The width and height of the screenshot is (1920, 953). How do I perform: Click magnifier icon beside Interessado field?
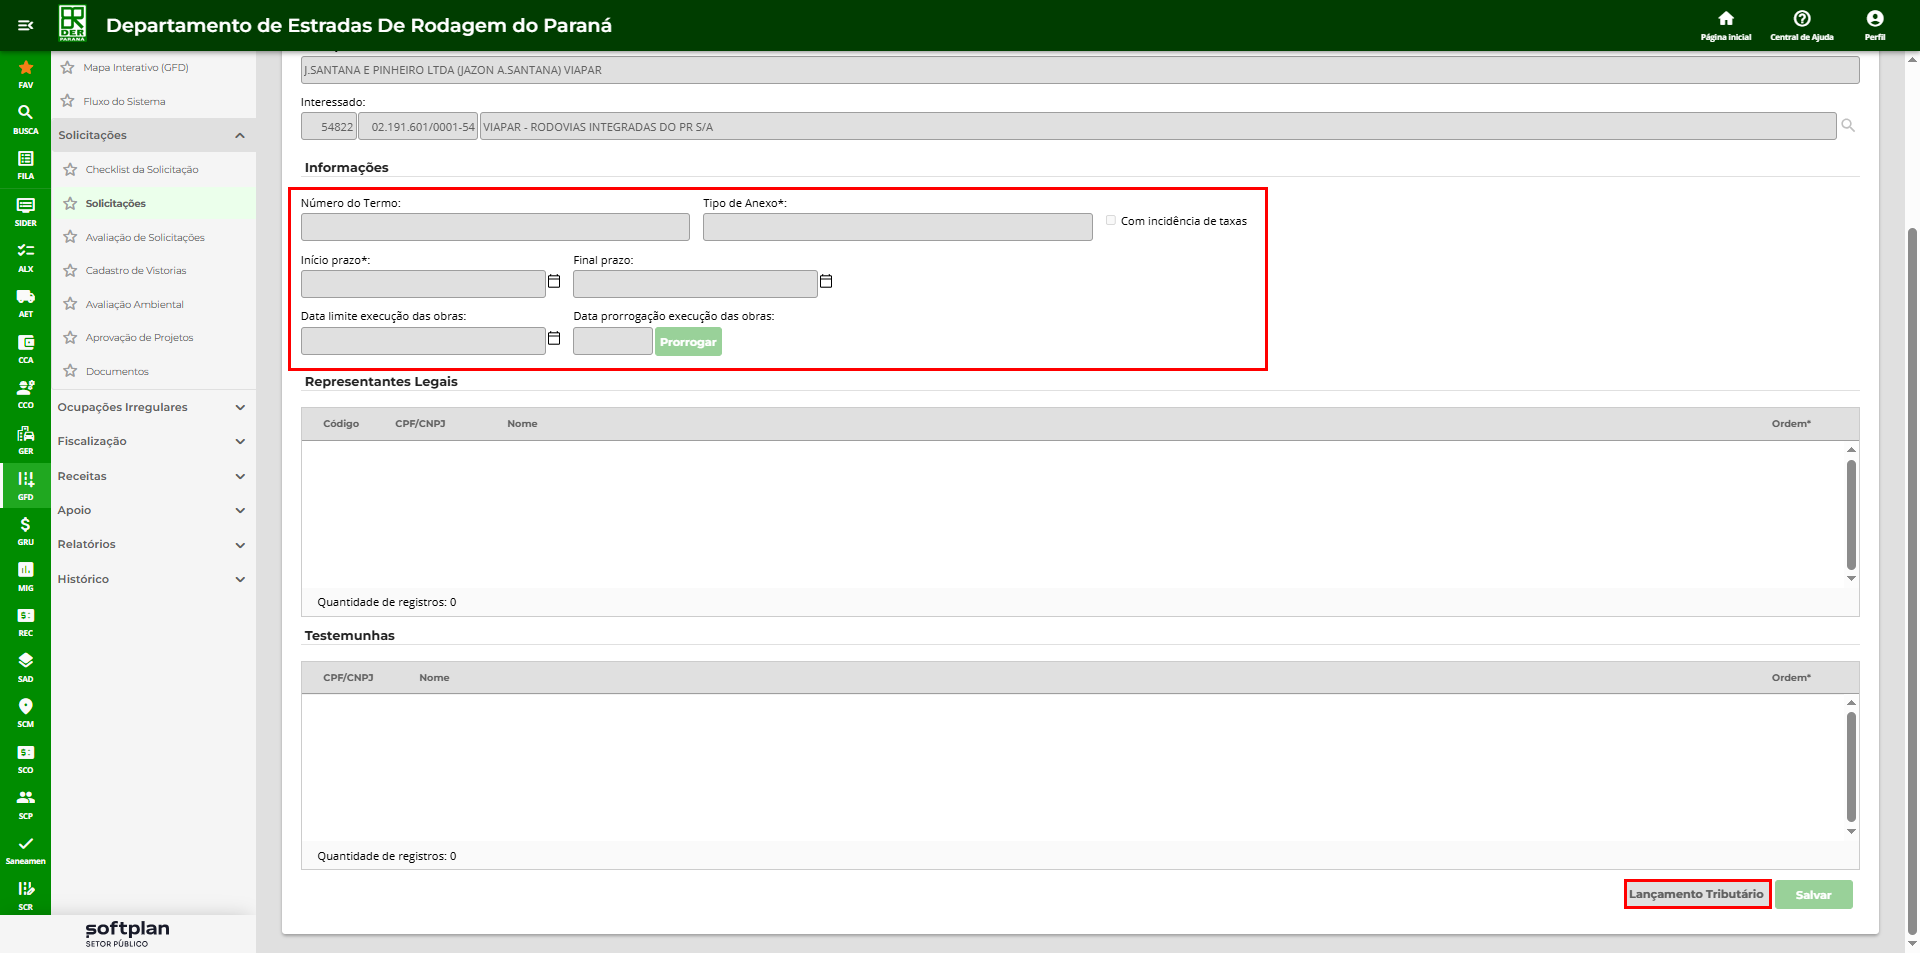pyautogui.click(x=1848, y=126)
